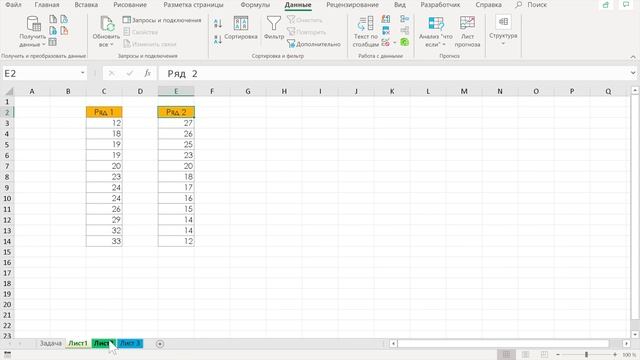Open Лист прогноза forecast sheet

point(467,31)
